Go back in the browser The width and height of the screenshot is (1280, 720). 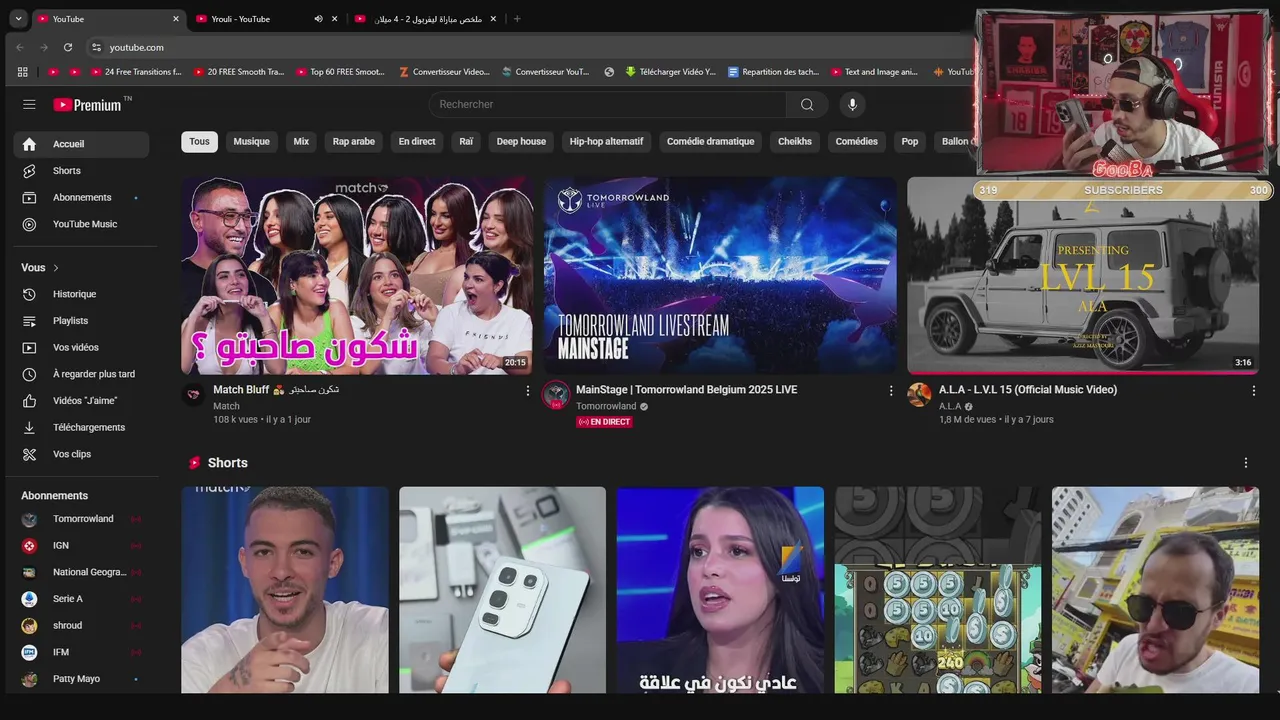[x=20, y=47]
